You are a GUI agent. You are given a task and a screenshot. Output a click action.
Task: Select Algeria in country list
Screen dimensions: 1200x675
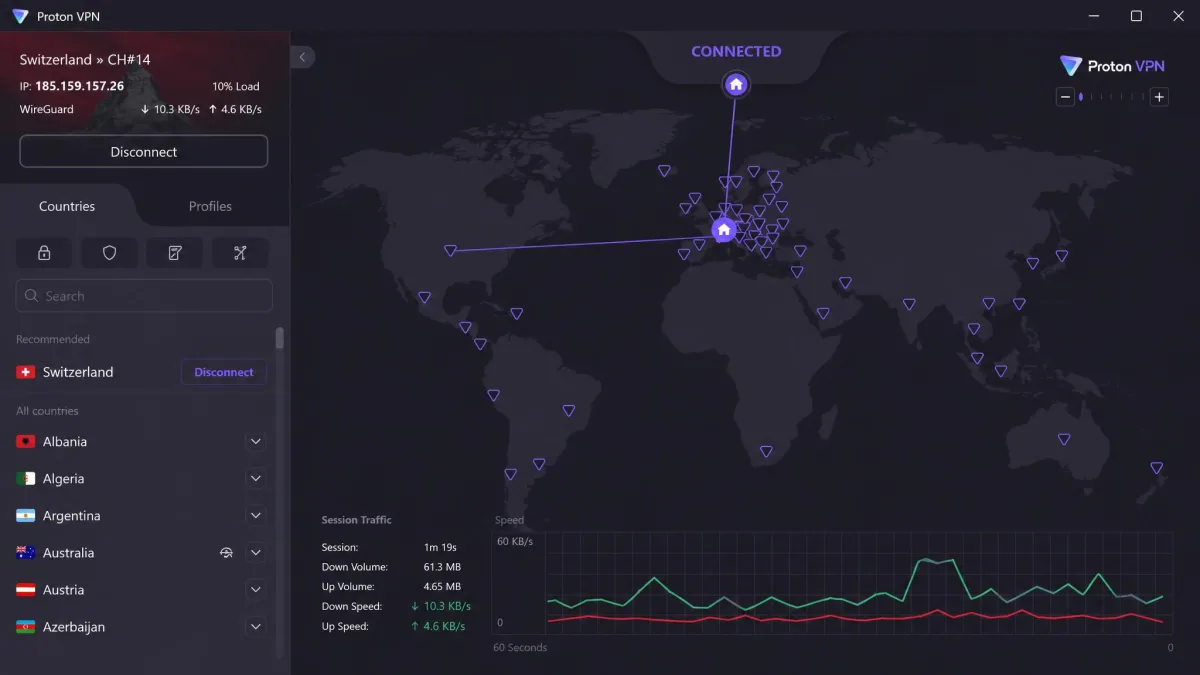[x=64, y=479]
